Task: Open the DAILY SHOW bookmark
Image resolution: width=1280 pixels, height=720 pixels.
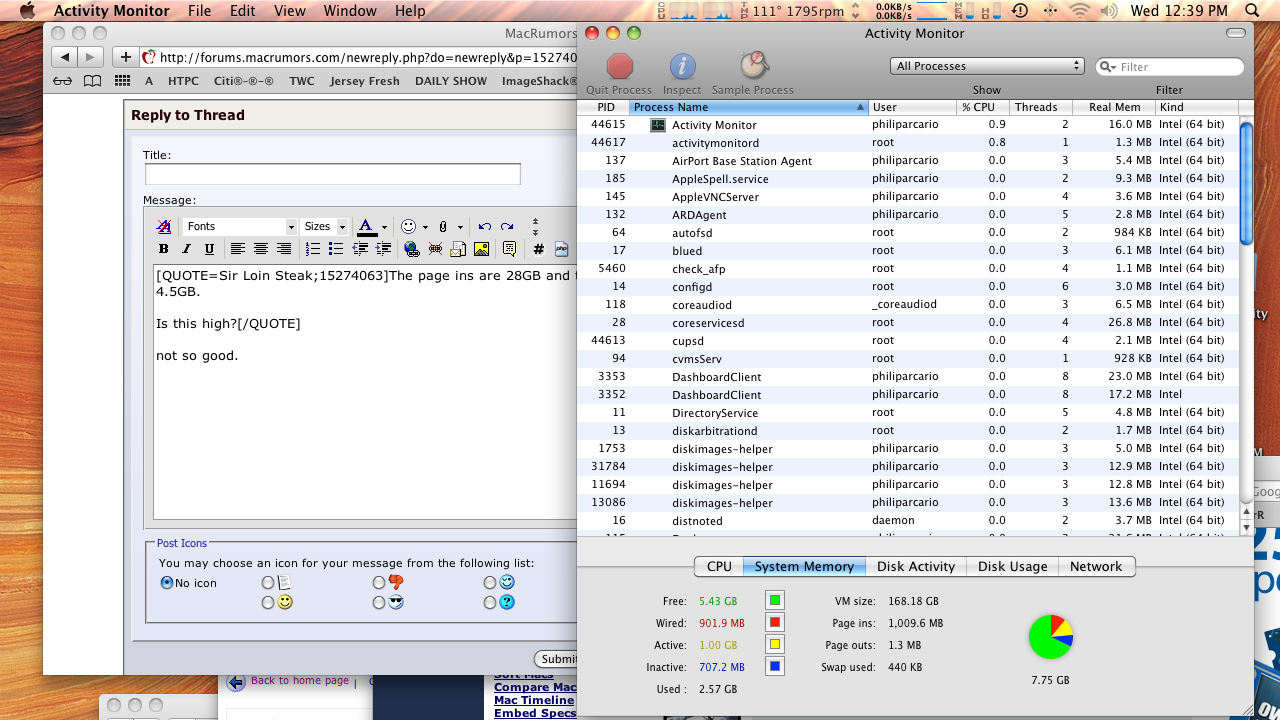Action: point(451,81)
